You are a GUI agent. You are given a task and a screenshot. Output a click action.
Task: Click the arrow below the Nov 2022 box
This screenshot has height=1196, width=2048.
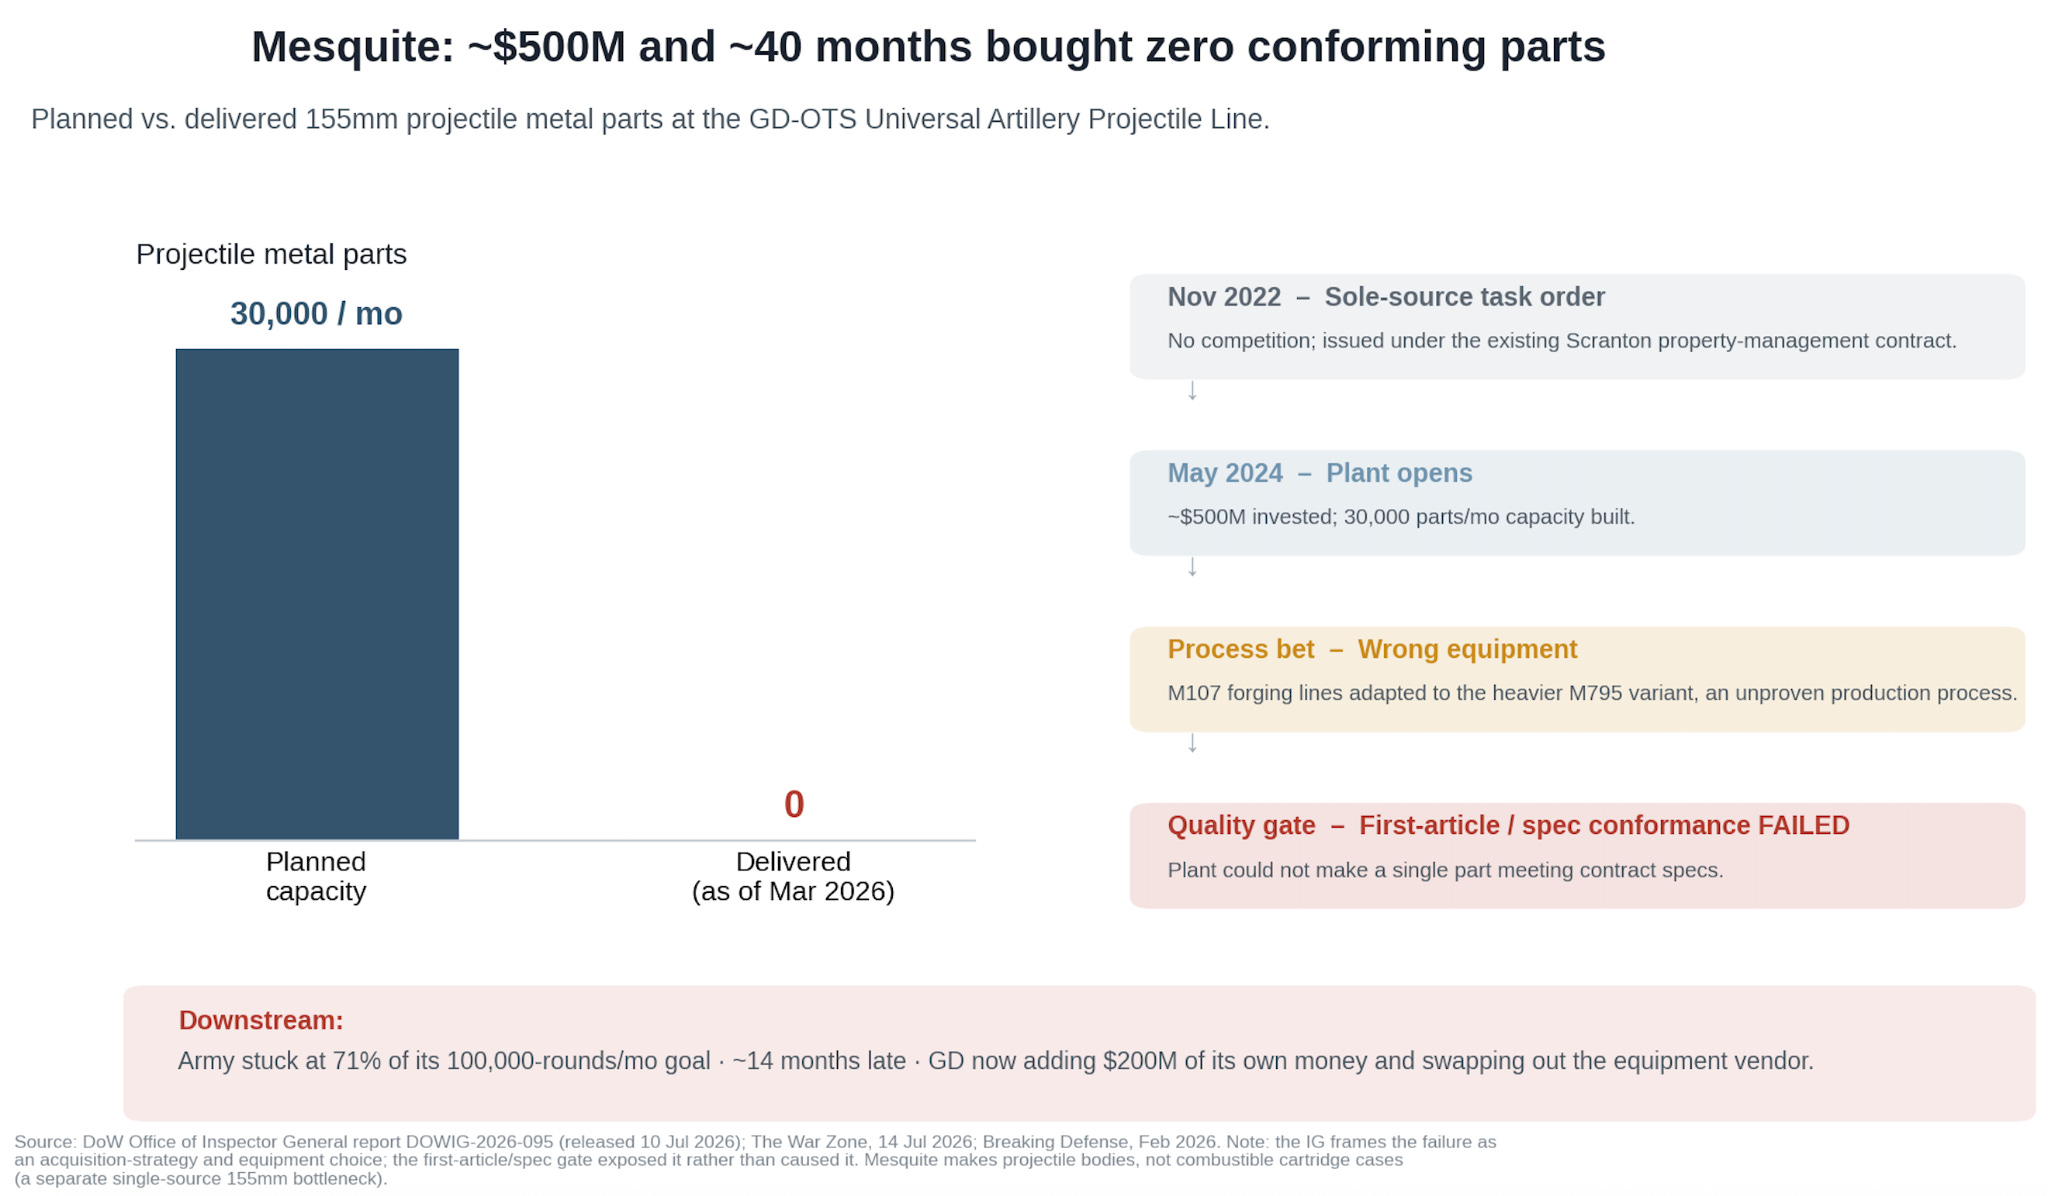tap(1191, 391)
